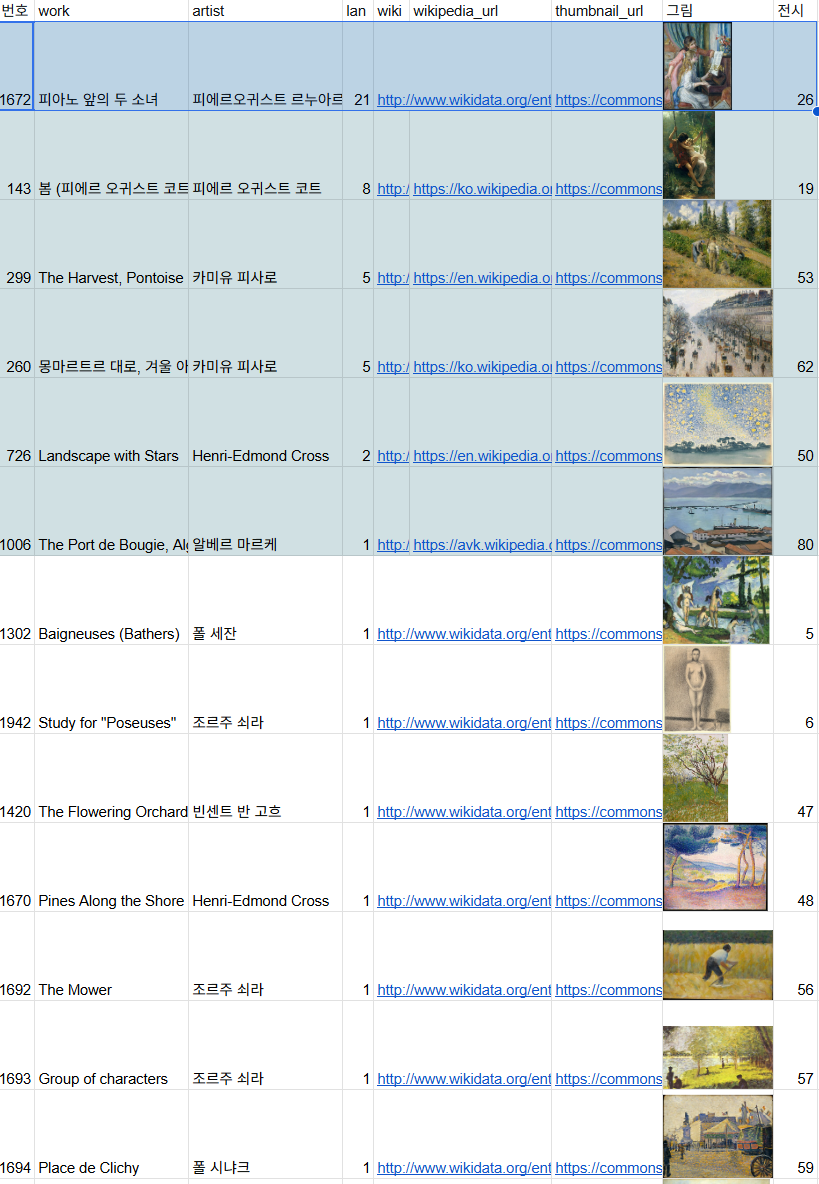Select Baigneuses painting thumbnail

point(716,600)
